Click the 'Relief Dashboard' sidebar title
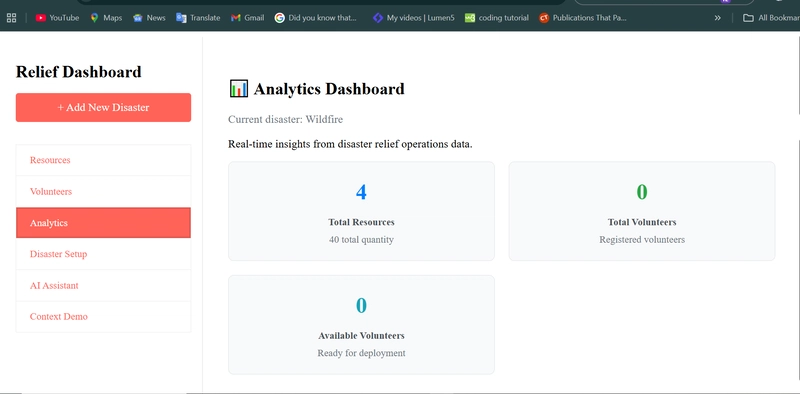800x394 pixels. coord(79,72)
